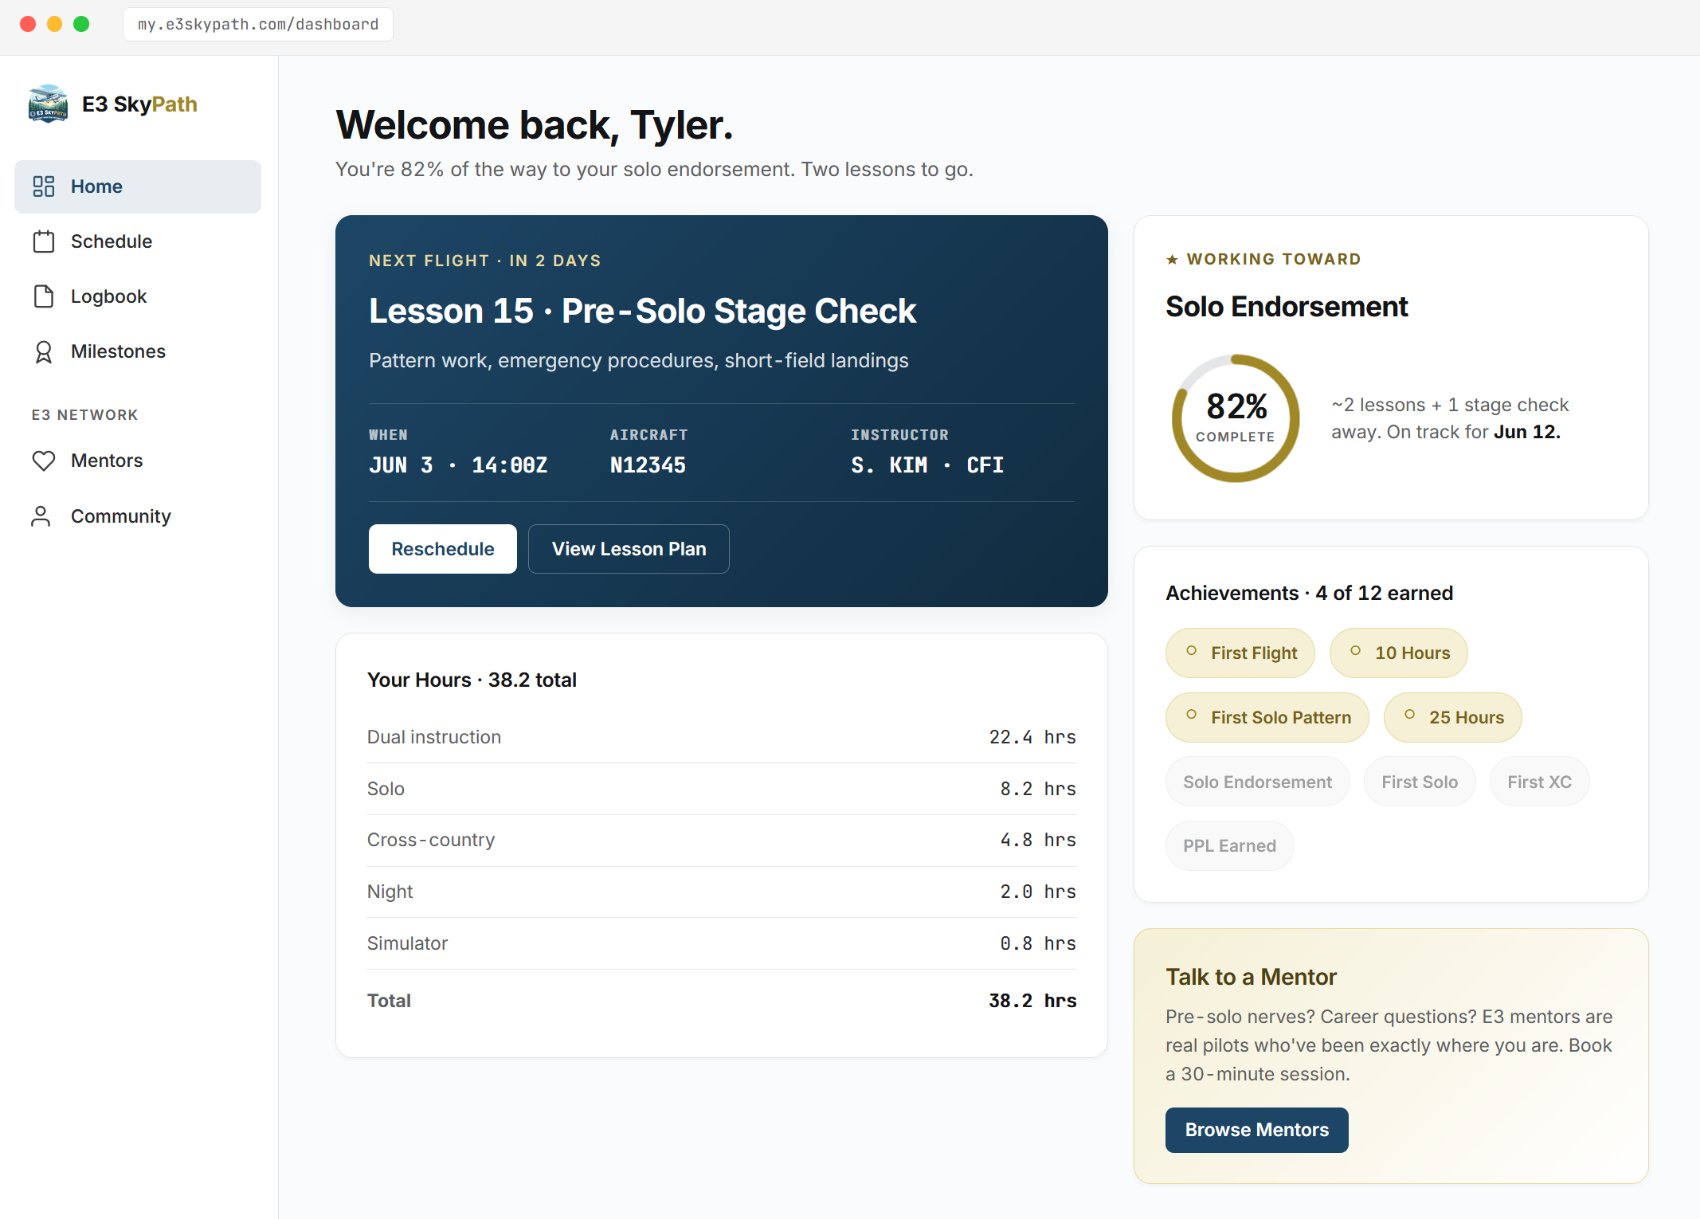Close the window with the red button
The image size is (1700, 1219).
click(x=28, y=24)
